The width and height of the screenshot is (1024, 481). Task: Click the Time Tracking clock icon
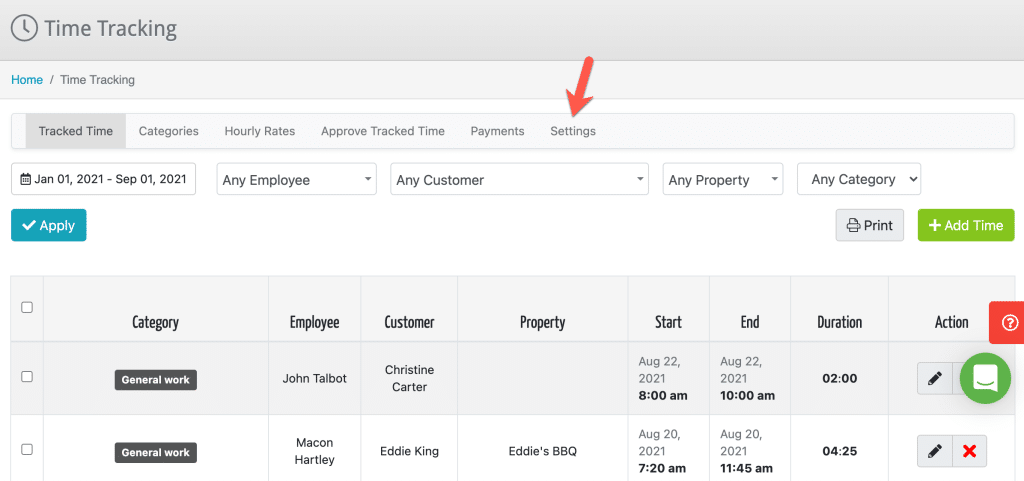pos(24,29)
